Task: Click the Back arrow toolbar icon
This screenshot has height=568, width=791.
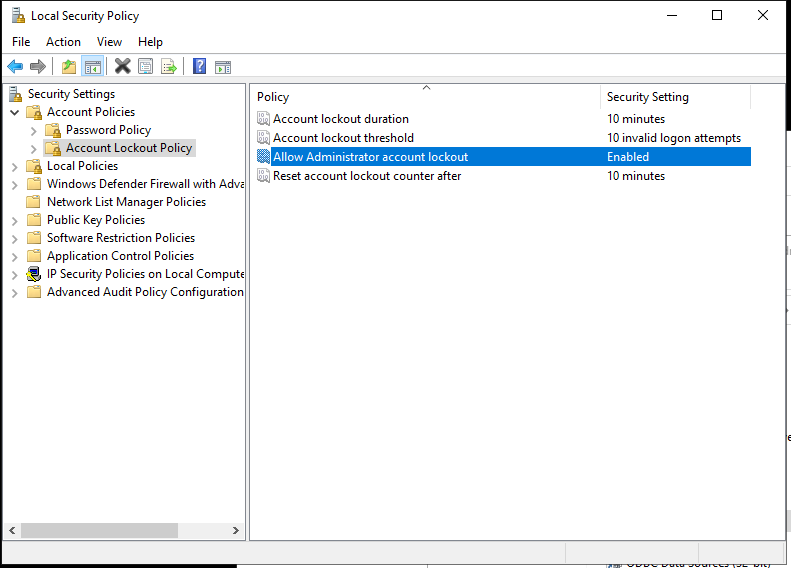Action: [15, 67]
